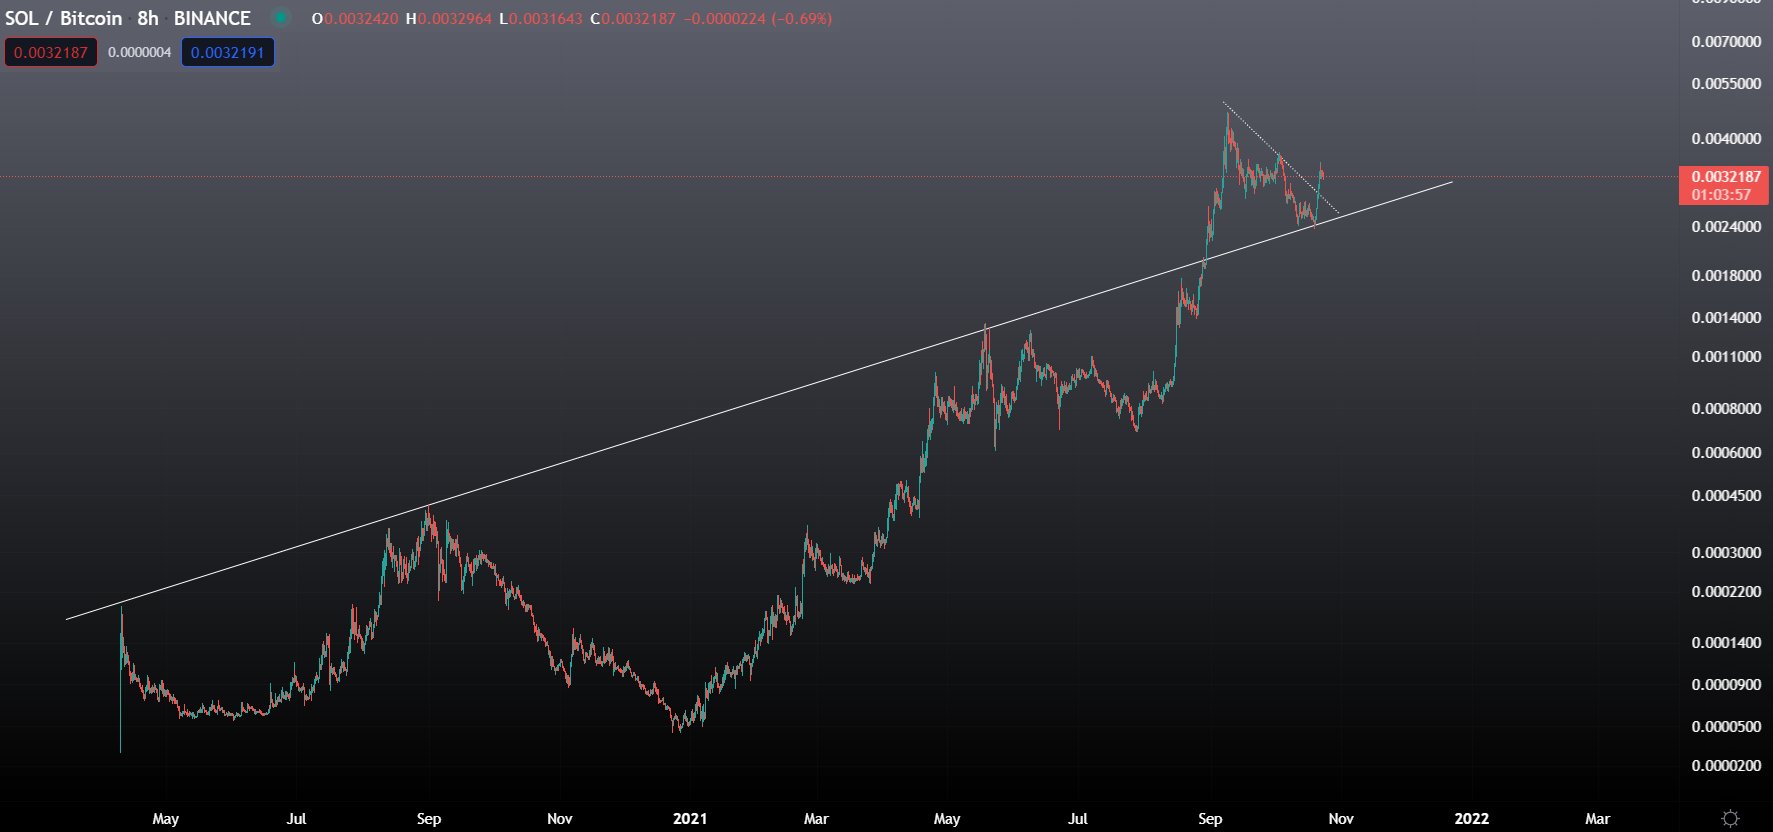Click the red sell price 0.0032187 button
The width and height of the screenshot is (1773, 832).
[51, 52]
